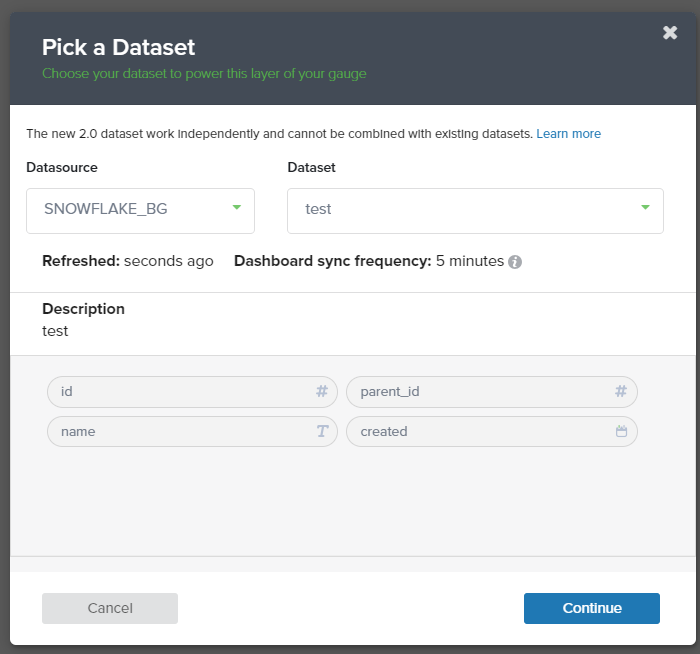This screenshot has width=700, height=654.
Task: Select the parent_id column field
Action: (x=480, y=392)
